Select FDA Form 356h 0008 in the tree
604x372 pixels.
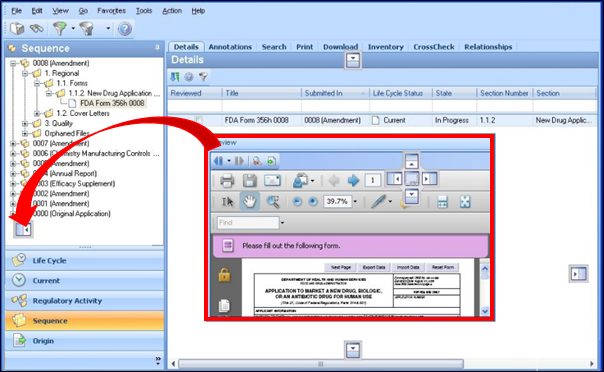point(112,103)
